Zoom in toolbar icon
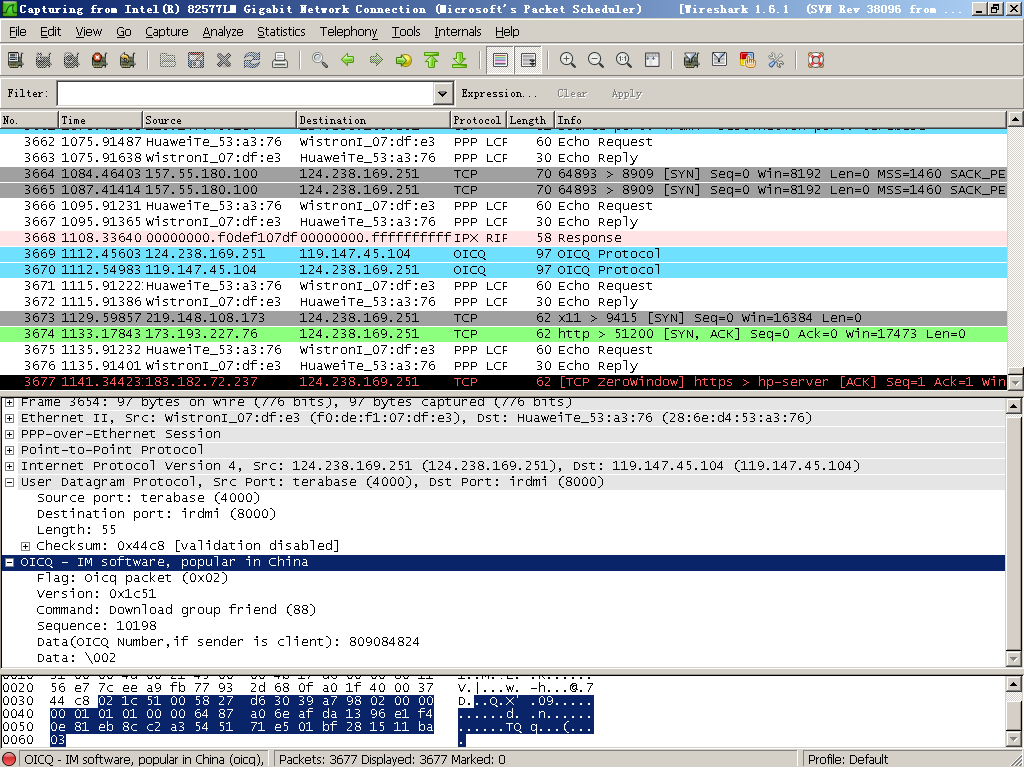 pos(568,60)
